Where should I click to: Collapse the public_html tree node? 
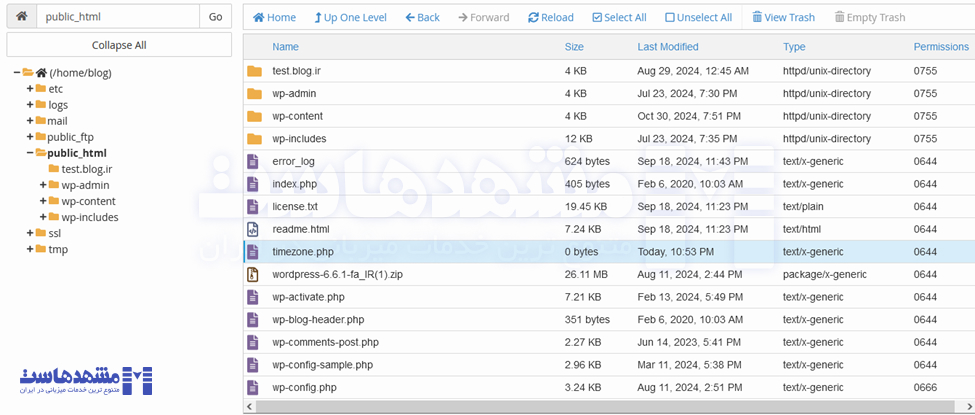pos(30,153)
